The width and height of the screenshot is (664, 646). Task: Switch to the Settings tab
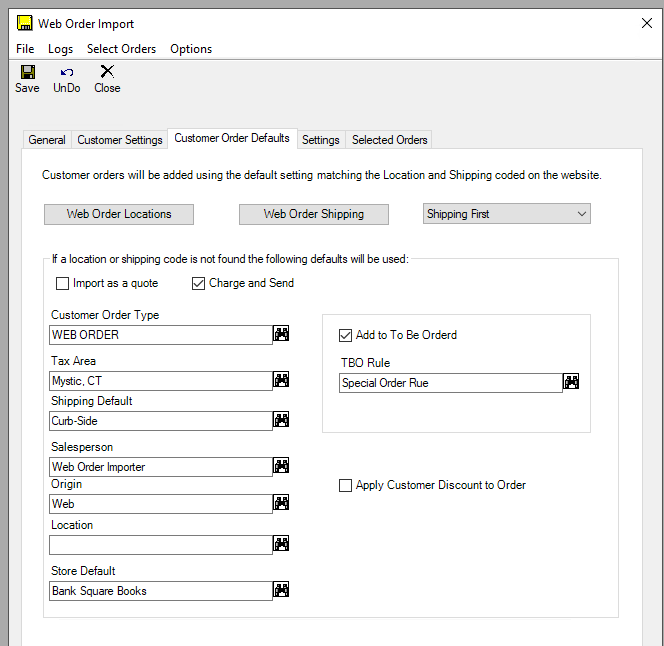tap(321, 140)
